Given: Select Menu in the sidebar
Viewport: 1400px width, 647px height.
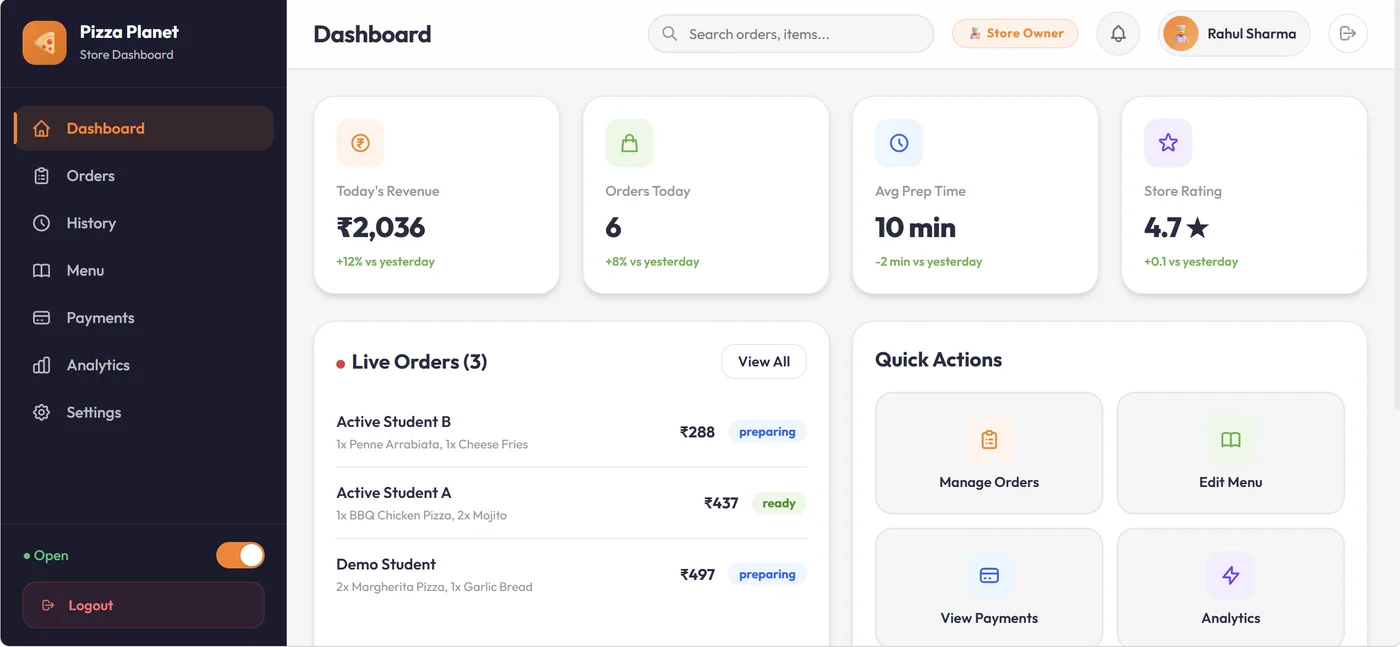Looking at the screenshot, I should (x=144, y=271).
